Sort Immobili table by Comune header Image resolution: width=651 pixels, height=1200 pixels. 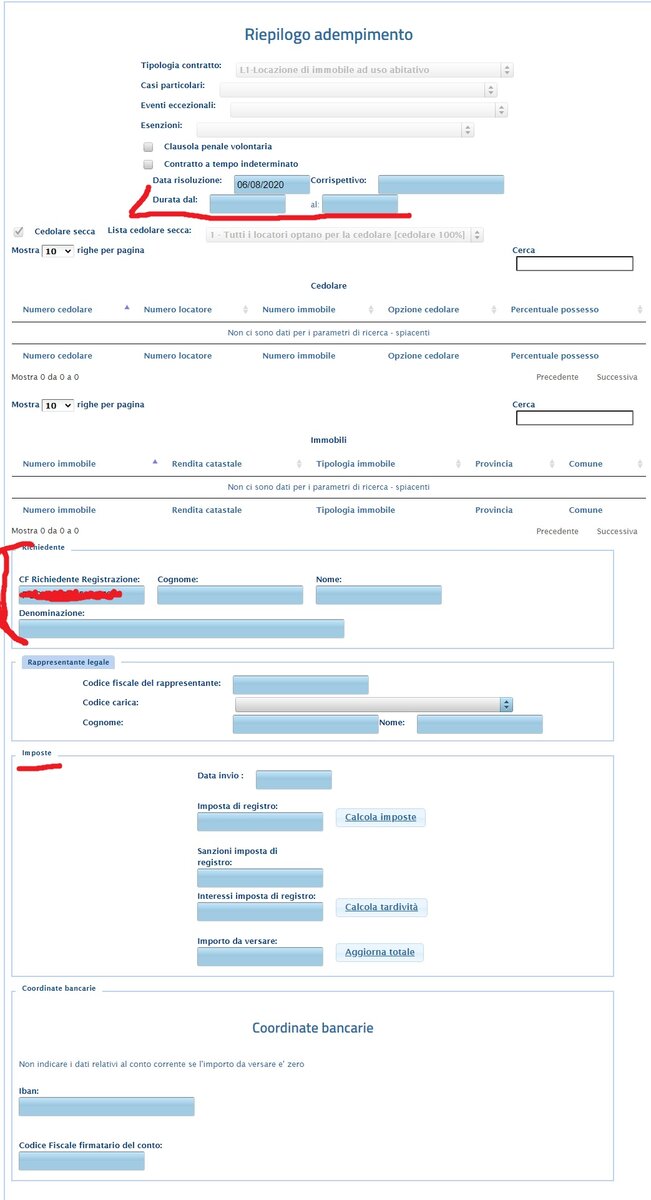pos(586,464)
